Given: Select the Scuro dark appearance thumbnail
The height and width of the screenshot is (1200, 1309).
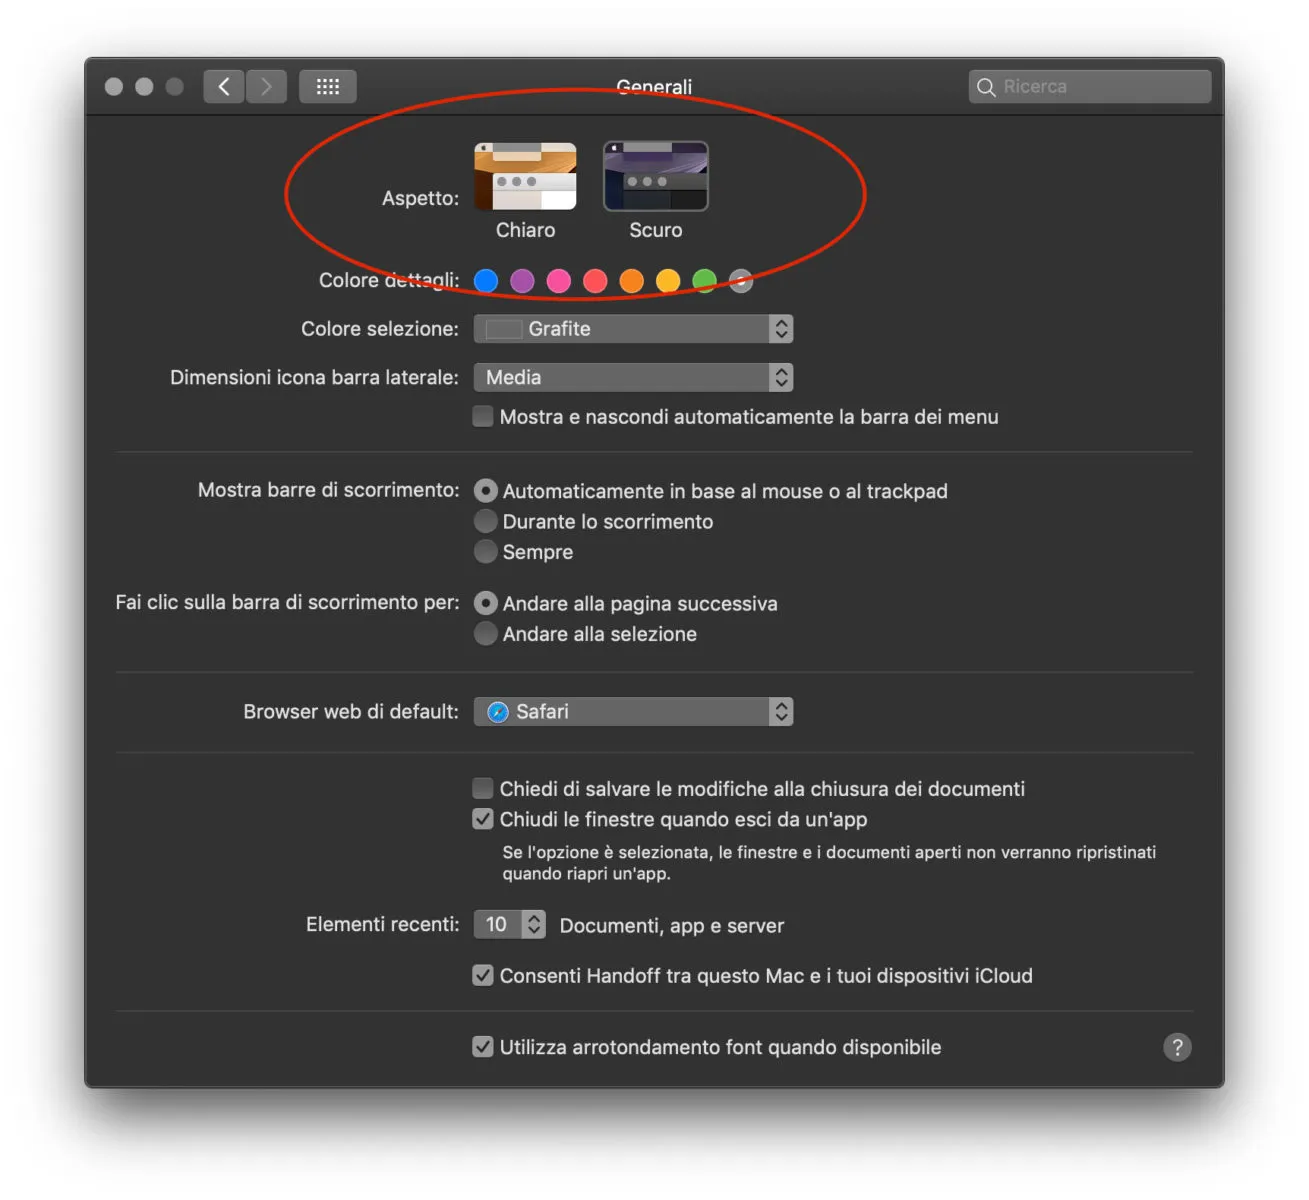Looking at the screenshot, I should point(656,177).
